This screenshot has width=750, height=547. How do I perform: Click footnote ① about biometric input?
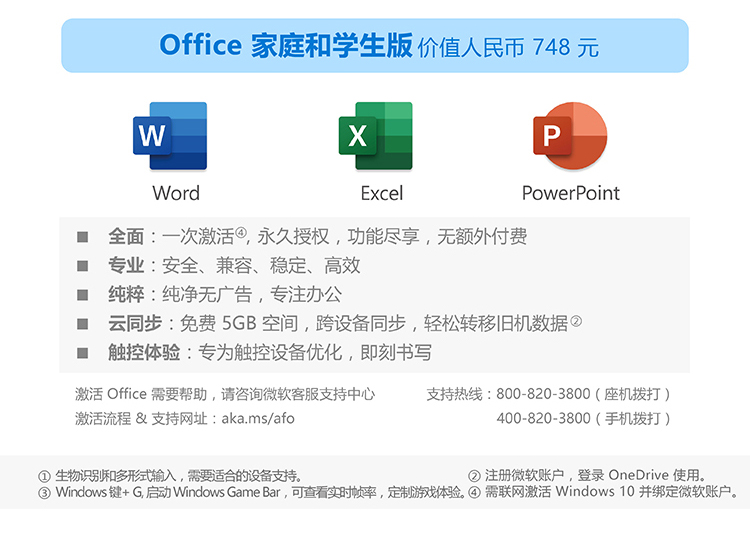click(x=170, y=476)
